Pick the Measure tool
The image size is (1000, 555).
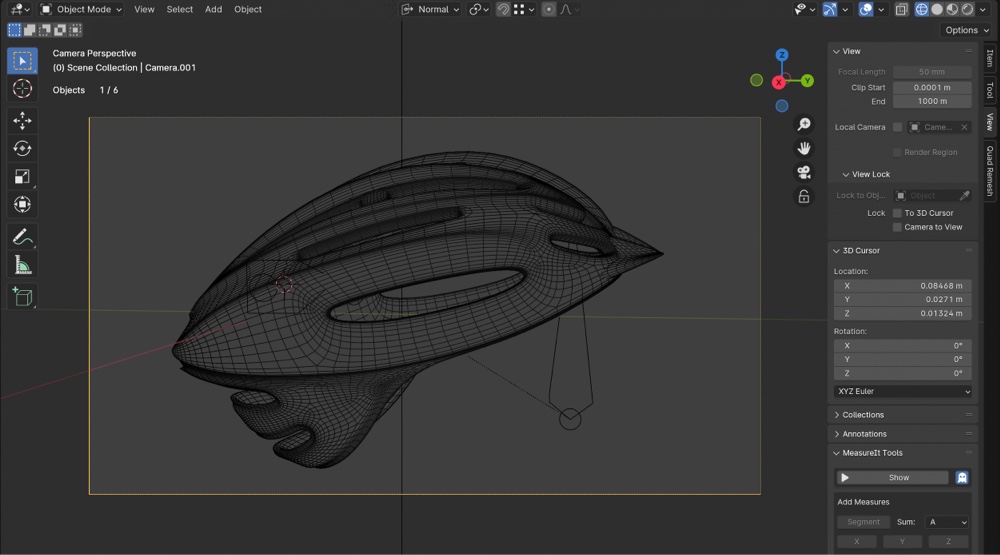click(x=22, y=265)
